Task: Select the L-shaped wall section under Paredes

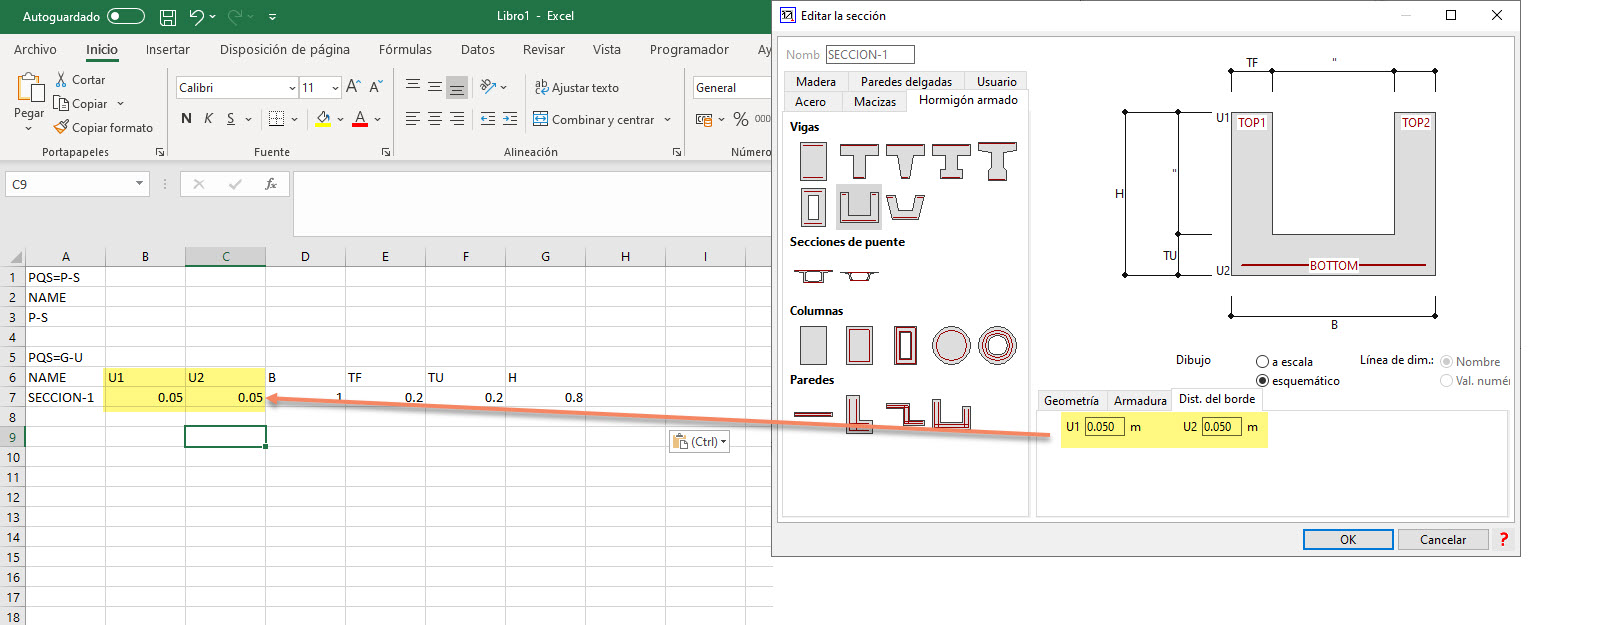Action: 859,413
